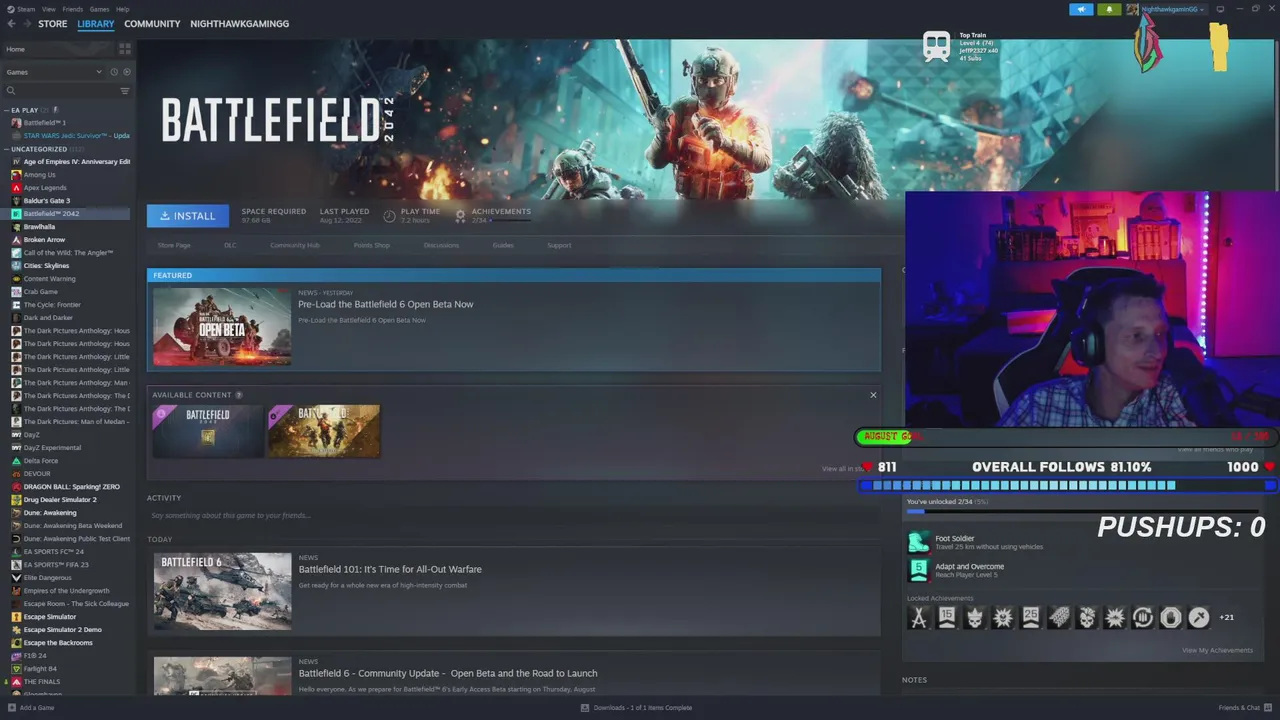
Task: Open the Friends menu
Action: click(73, 9)
